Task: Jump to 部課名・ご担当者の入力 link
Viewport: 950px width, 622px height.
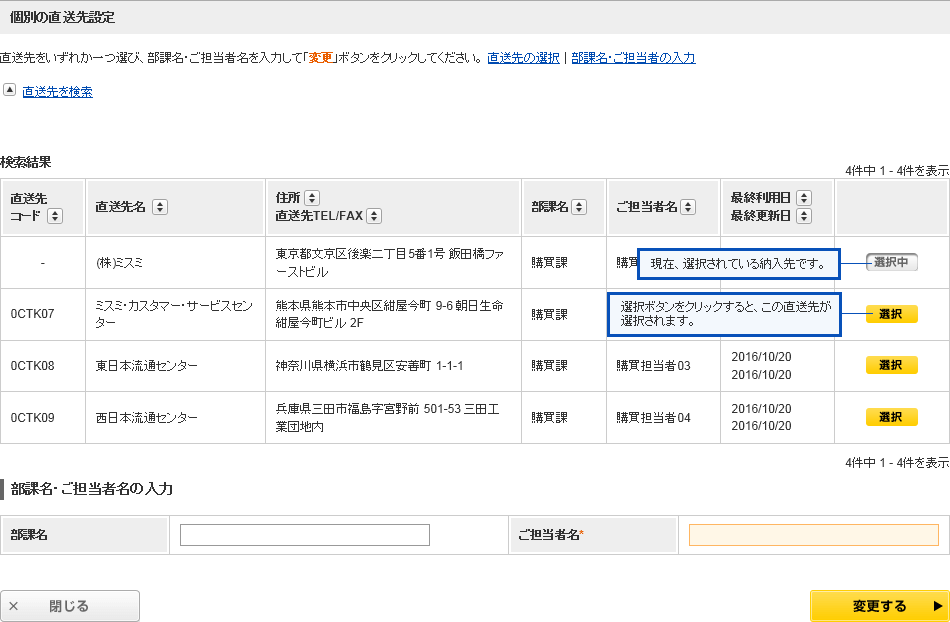Action: 634,58
